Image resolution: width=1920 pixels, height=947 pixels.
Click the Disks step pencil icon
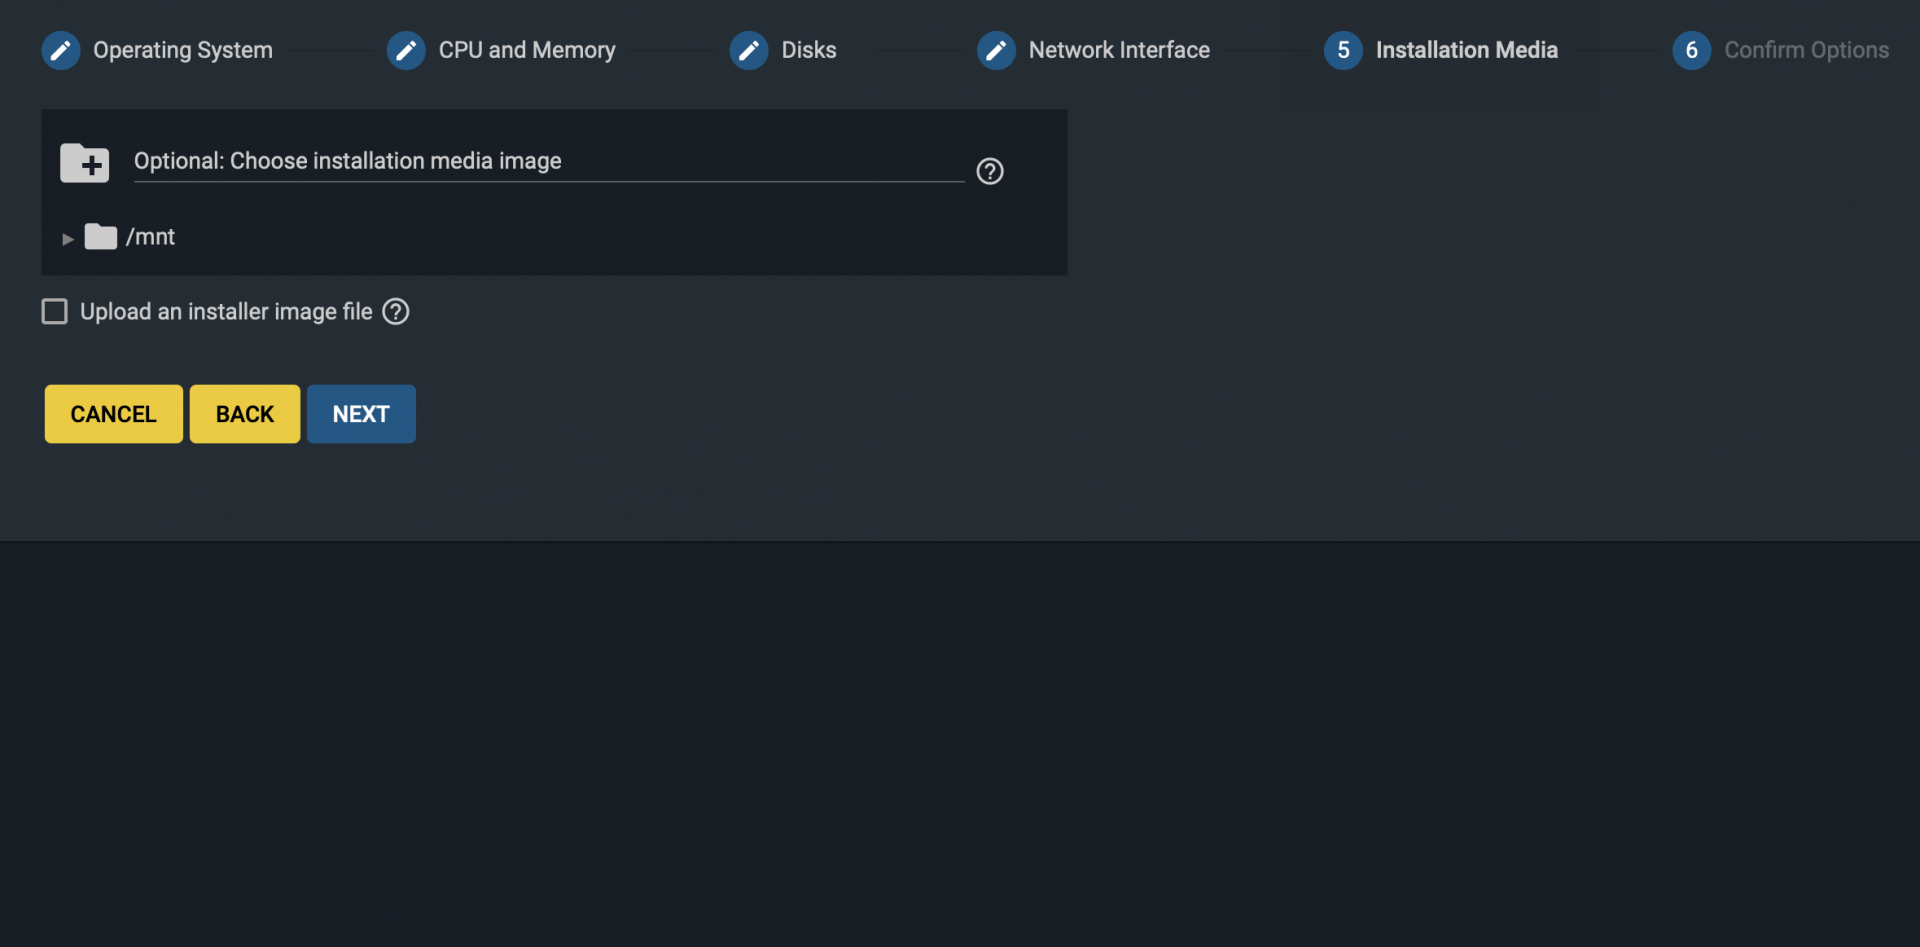click(x=749, y=50)
